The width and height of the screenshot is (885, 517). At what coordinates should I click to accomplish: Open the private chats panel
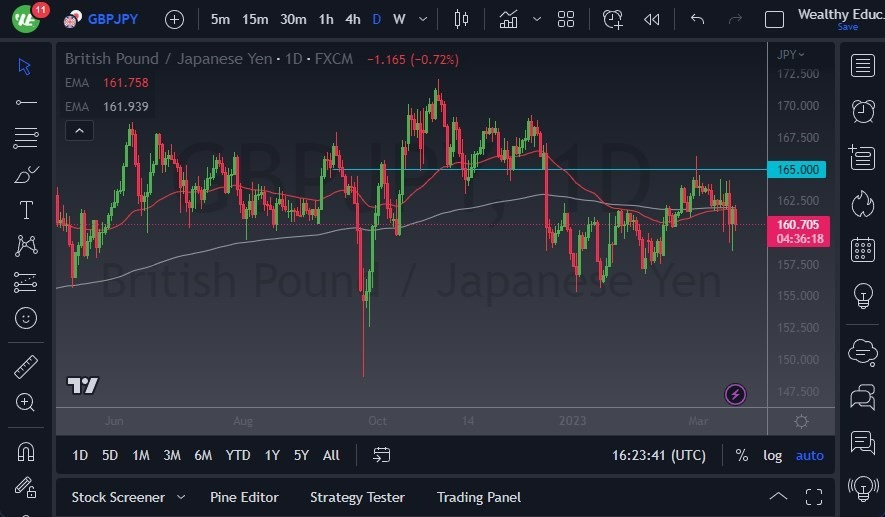(x=862, y=397)
